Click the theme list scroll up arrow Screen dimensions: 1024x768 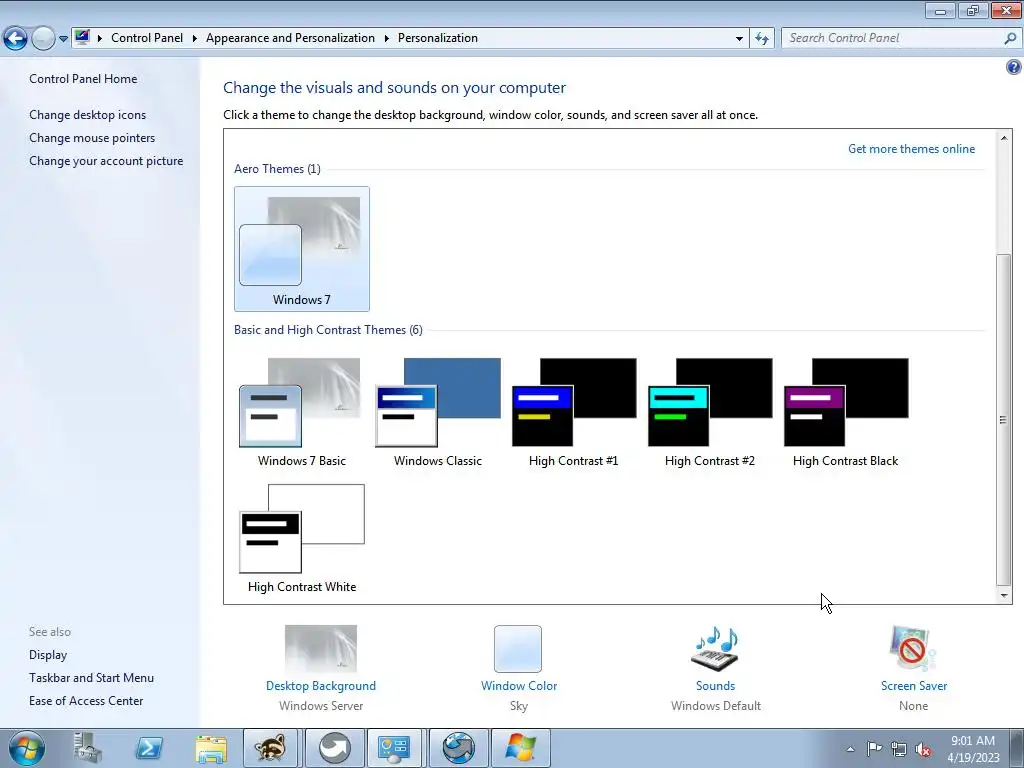point(1004,138)
